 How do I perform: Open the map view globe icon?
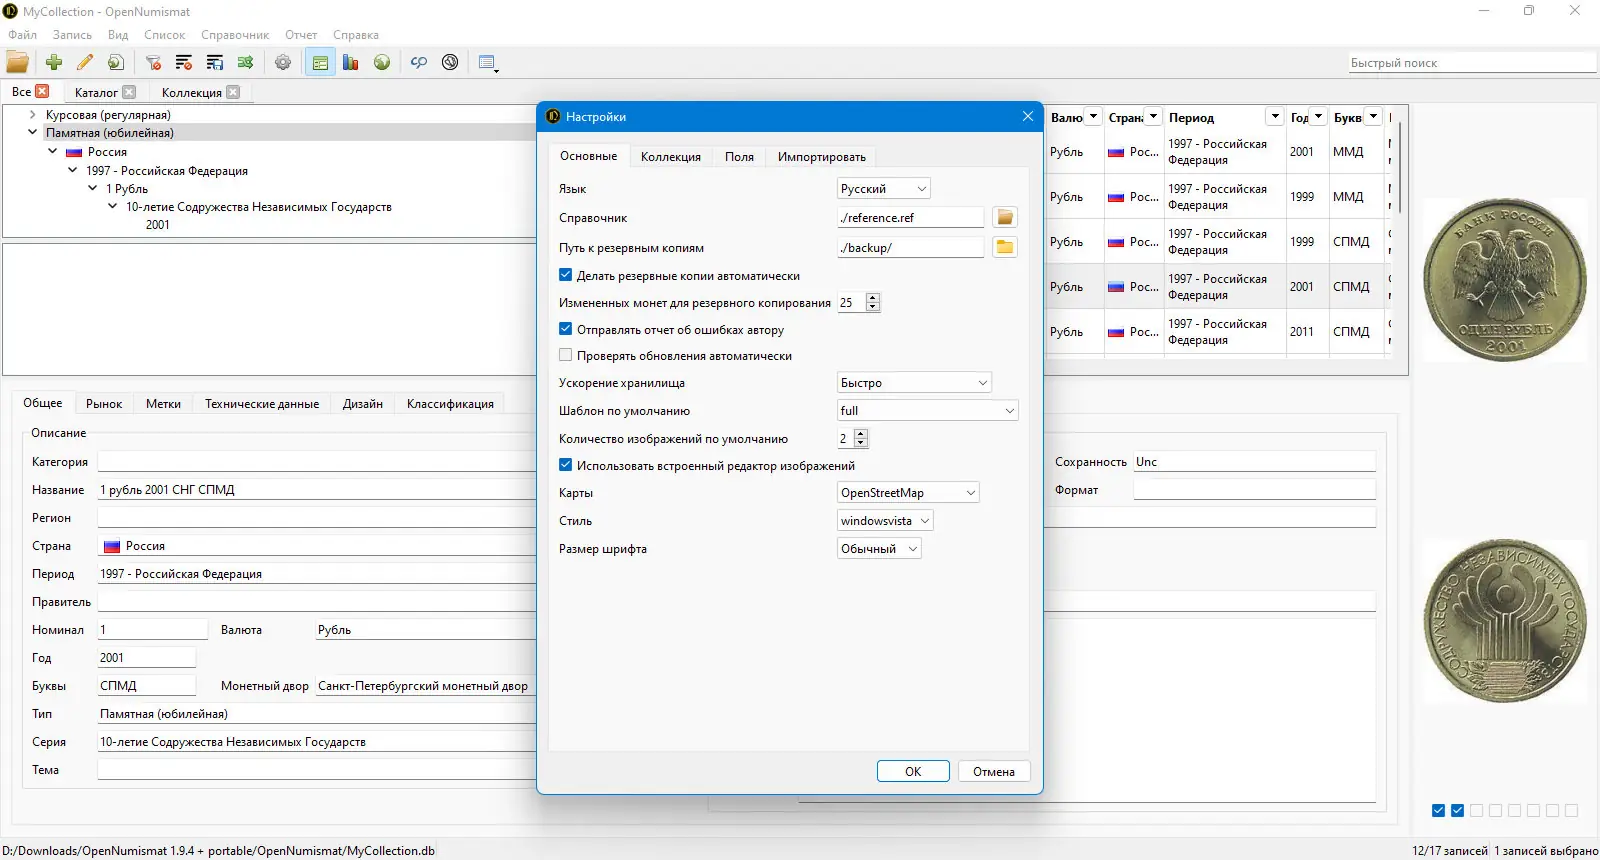click(382, 62)
